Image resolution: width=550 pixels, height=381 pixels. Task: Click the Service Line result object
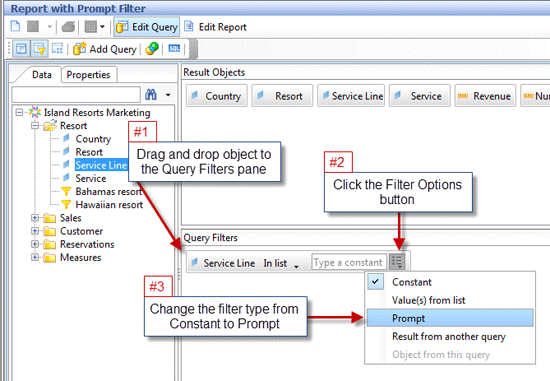[x=351, y=96]
